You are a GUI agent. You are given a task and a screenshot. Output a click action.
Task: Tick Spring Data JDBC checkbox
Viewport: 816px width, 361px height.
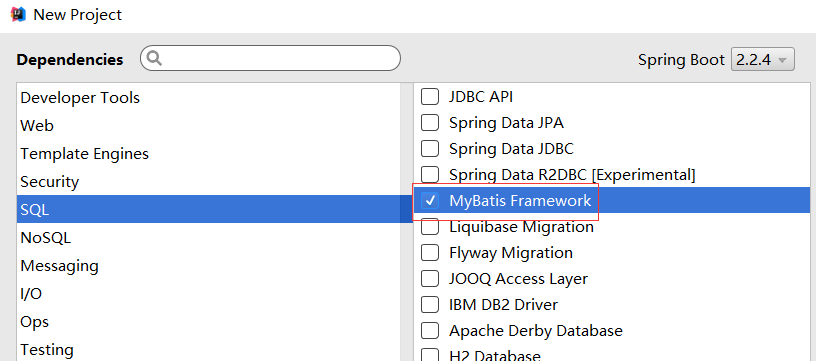(429, 149)
